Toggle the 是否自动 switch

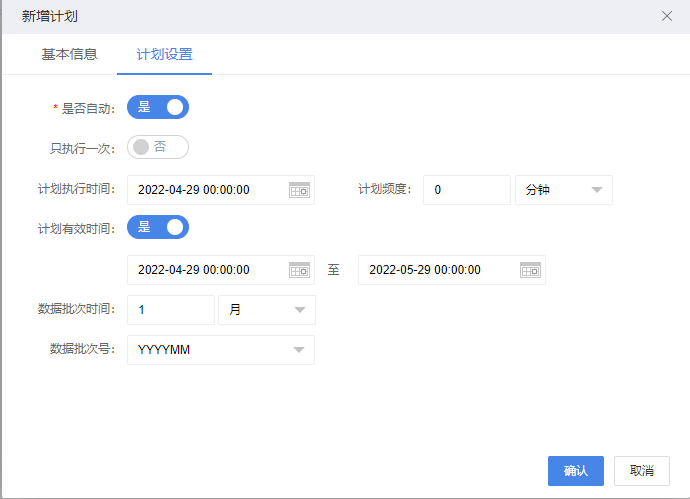pos(158,107)
